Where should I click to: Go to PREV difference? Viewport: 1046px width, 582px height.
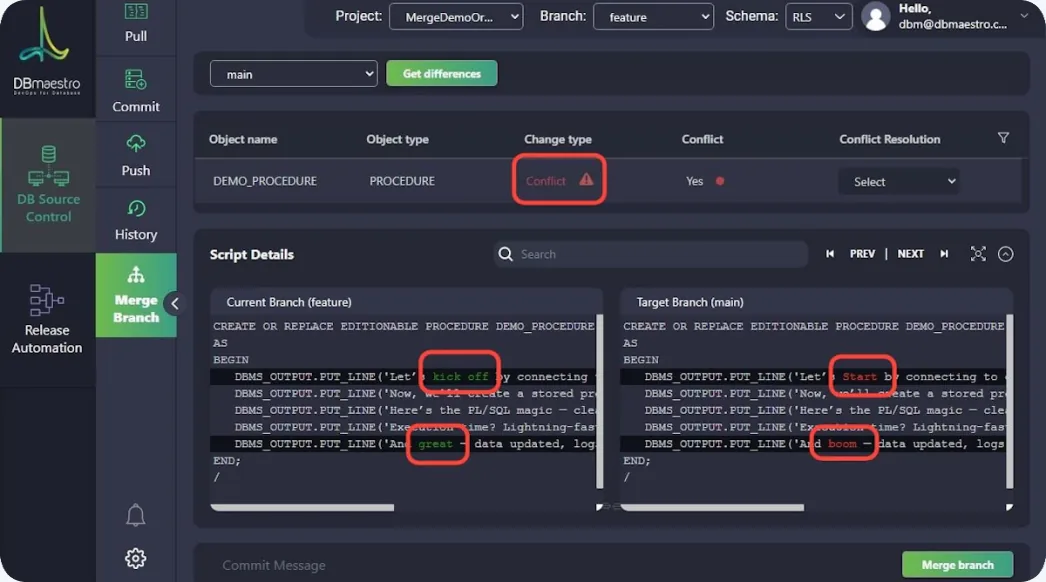click(862, 254)
